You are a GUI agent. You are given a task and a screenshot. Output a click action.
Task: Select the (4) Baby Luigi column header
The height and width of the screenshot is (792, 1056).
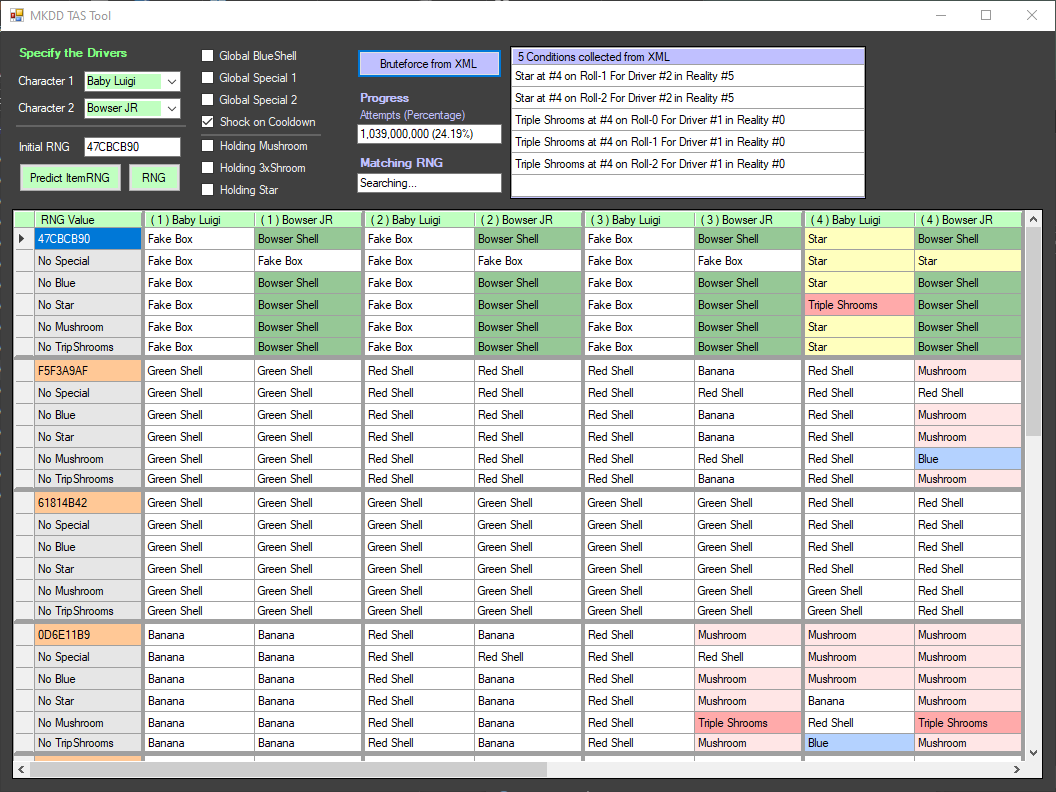[x=858, y=219]
